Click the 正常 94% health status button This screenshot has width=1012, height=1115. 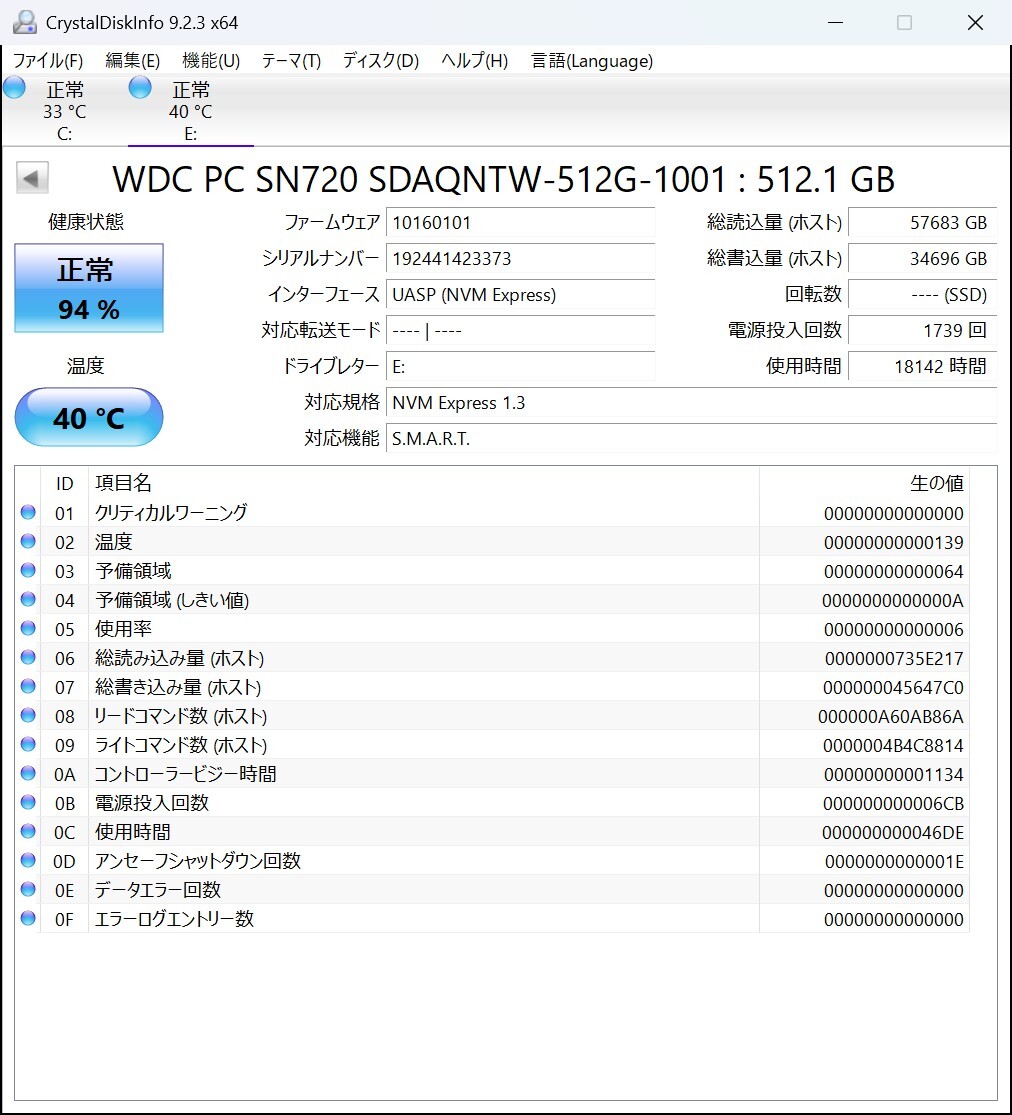point(89,288)
